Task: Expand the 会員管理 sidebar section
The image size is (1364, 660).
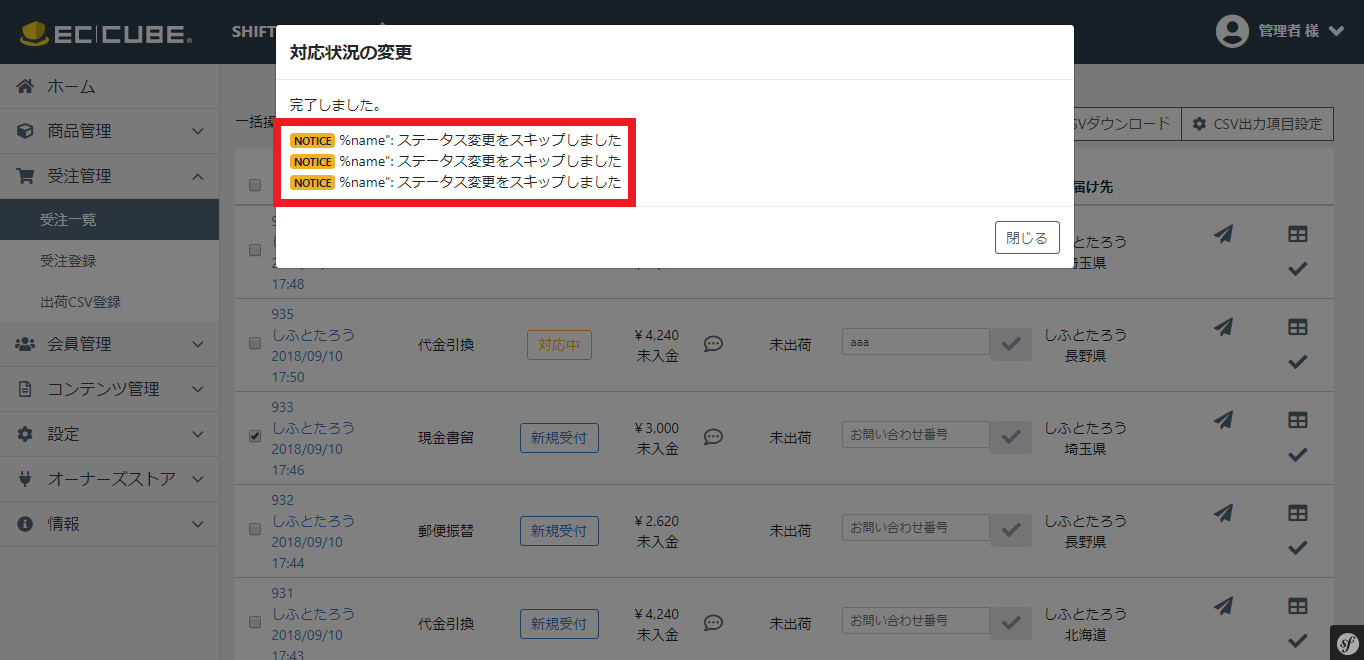Action: point(109,344)
